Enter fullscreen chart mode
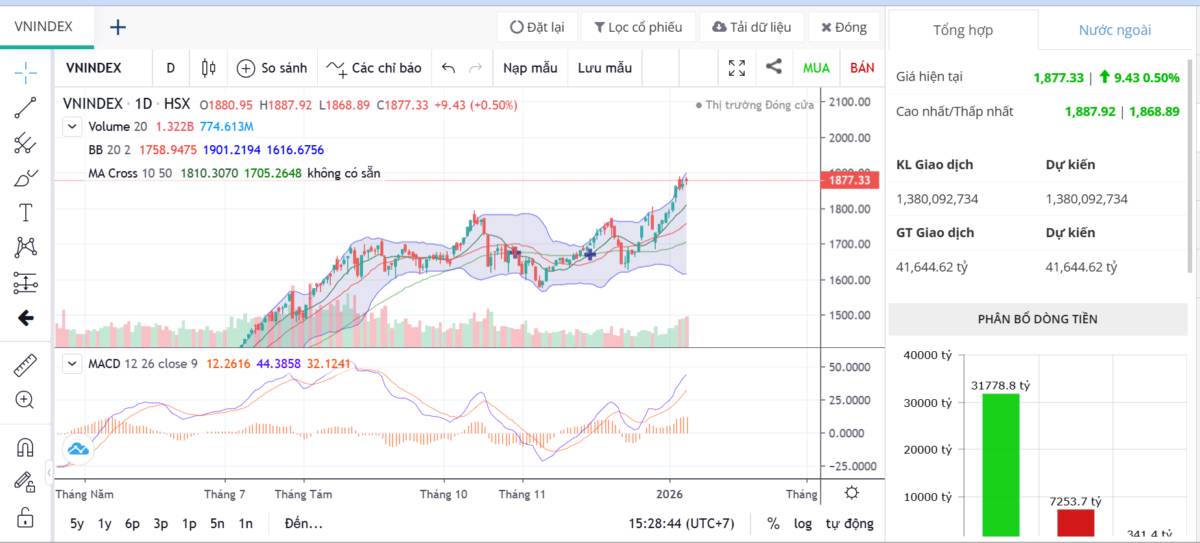The width and height of the screenshot is (1200, 543). click(737, 68)
